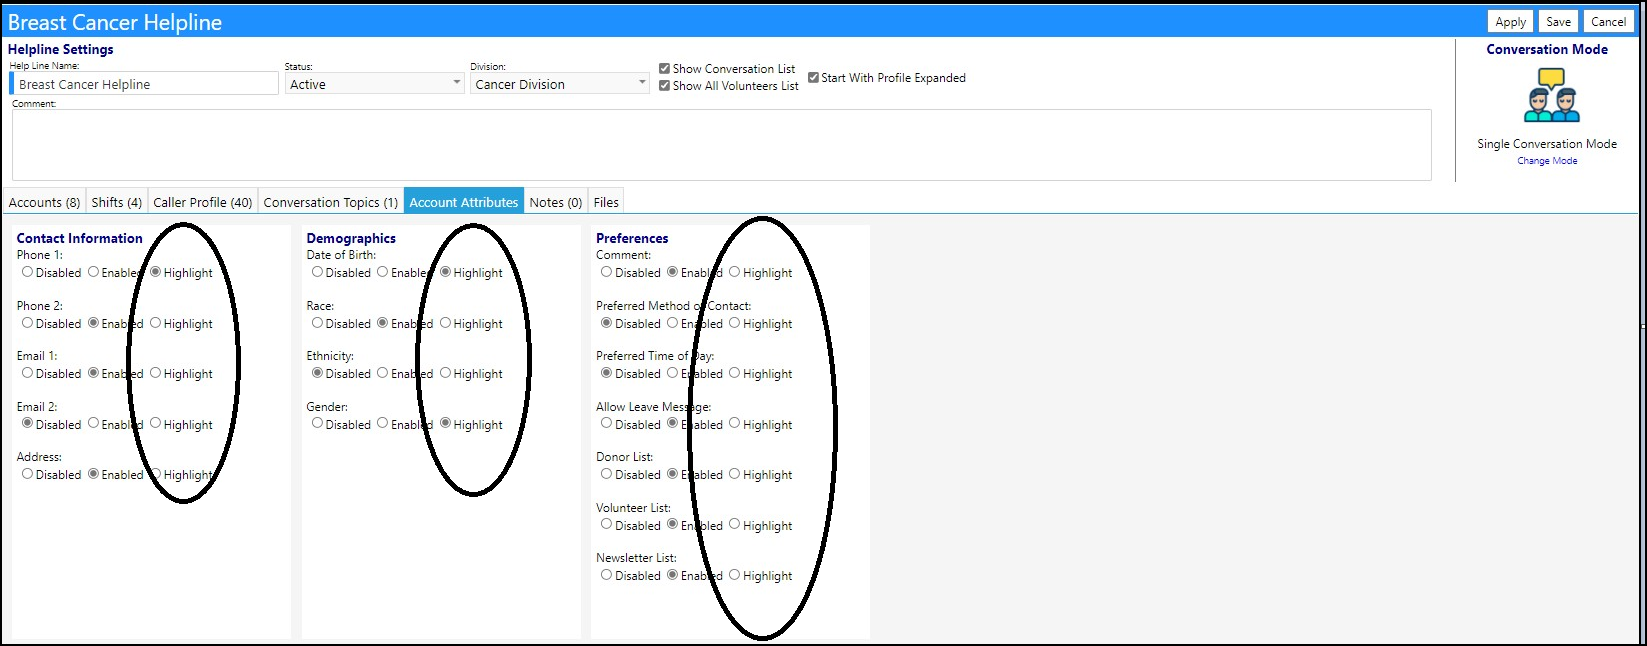The image size is (1647, 646).
Task: Set Address to Disabled
Action: [27, 474]
